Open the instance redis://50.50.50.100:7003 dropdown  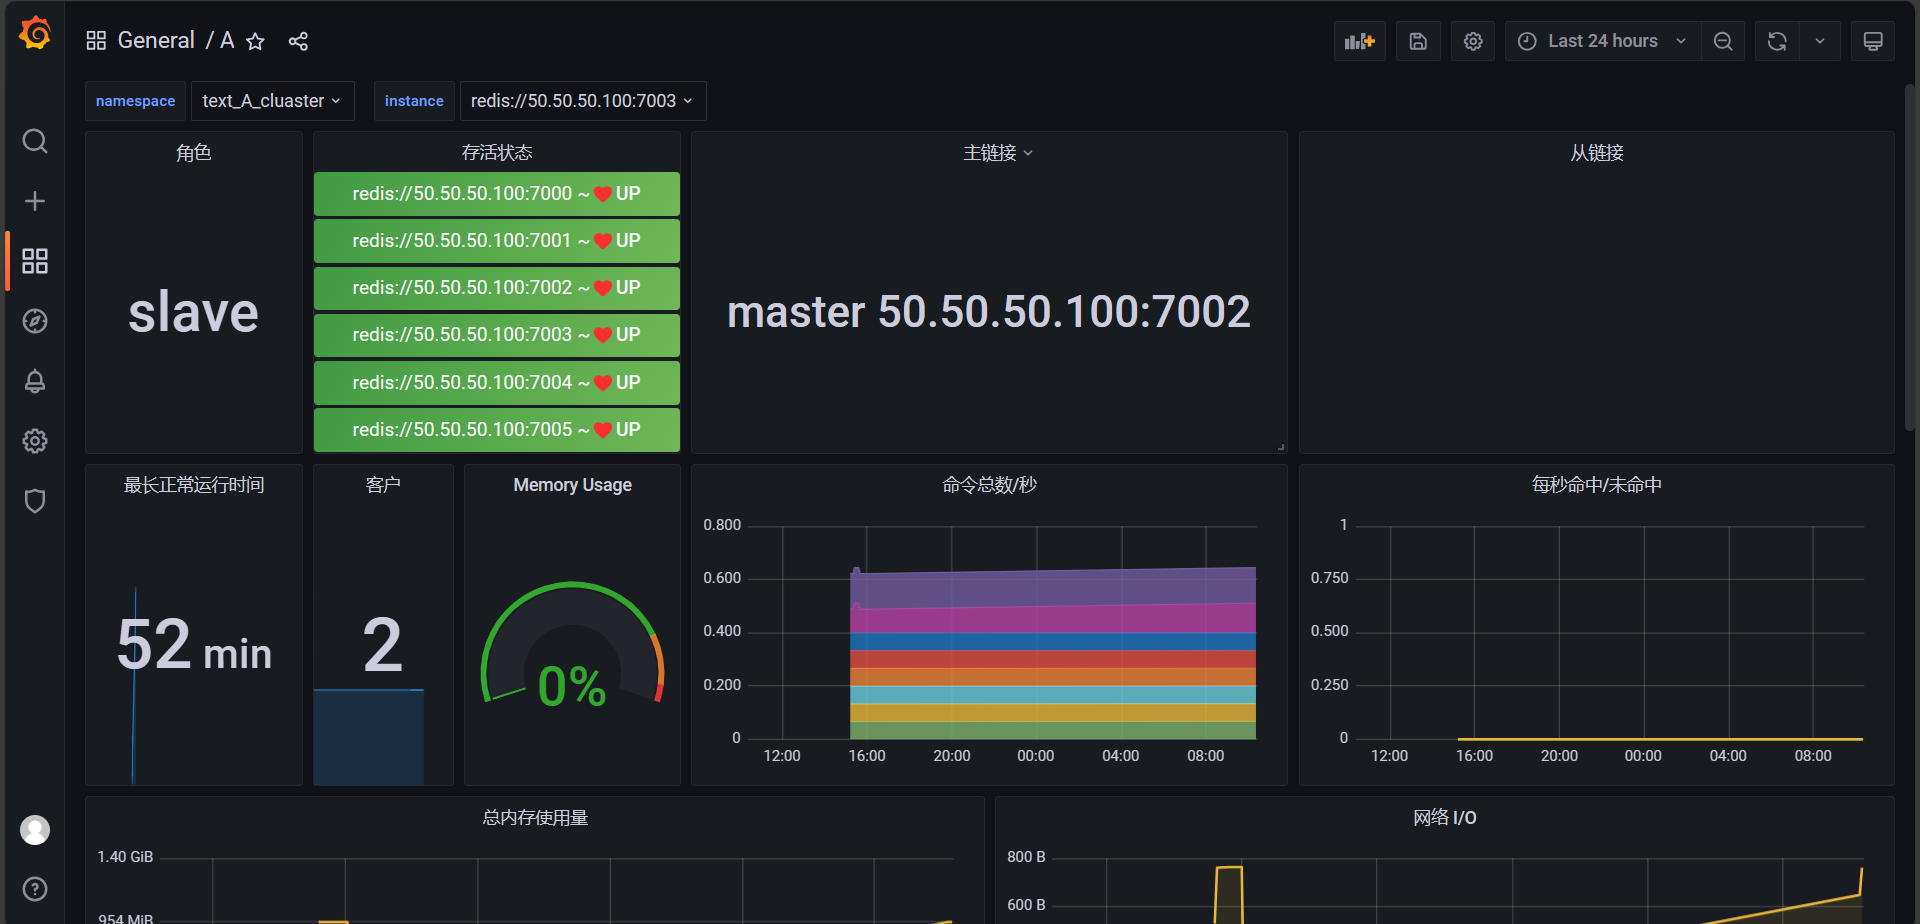point(583,101)
